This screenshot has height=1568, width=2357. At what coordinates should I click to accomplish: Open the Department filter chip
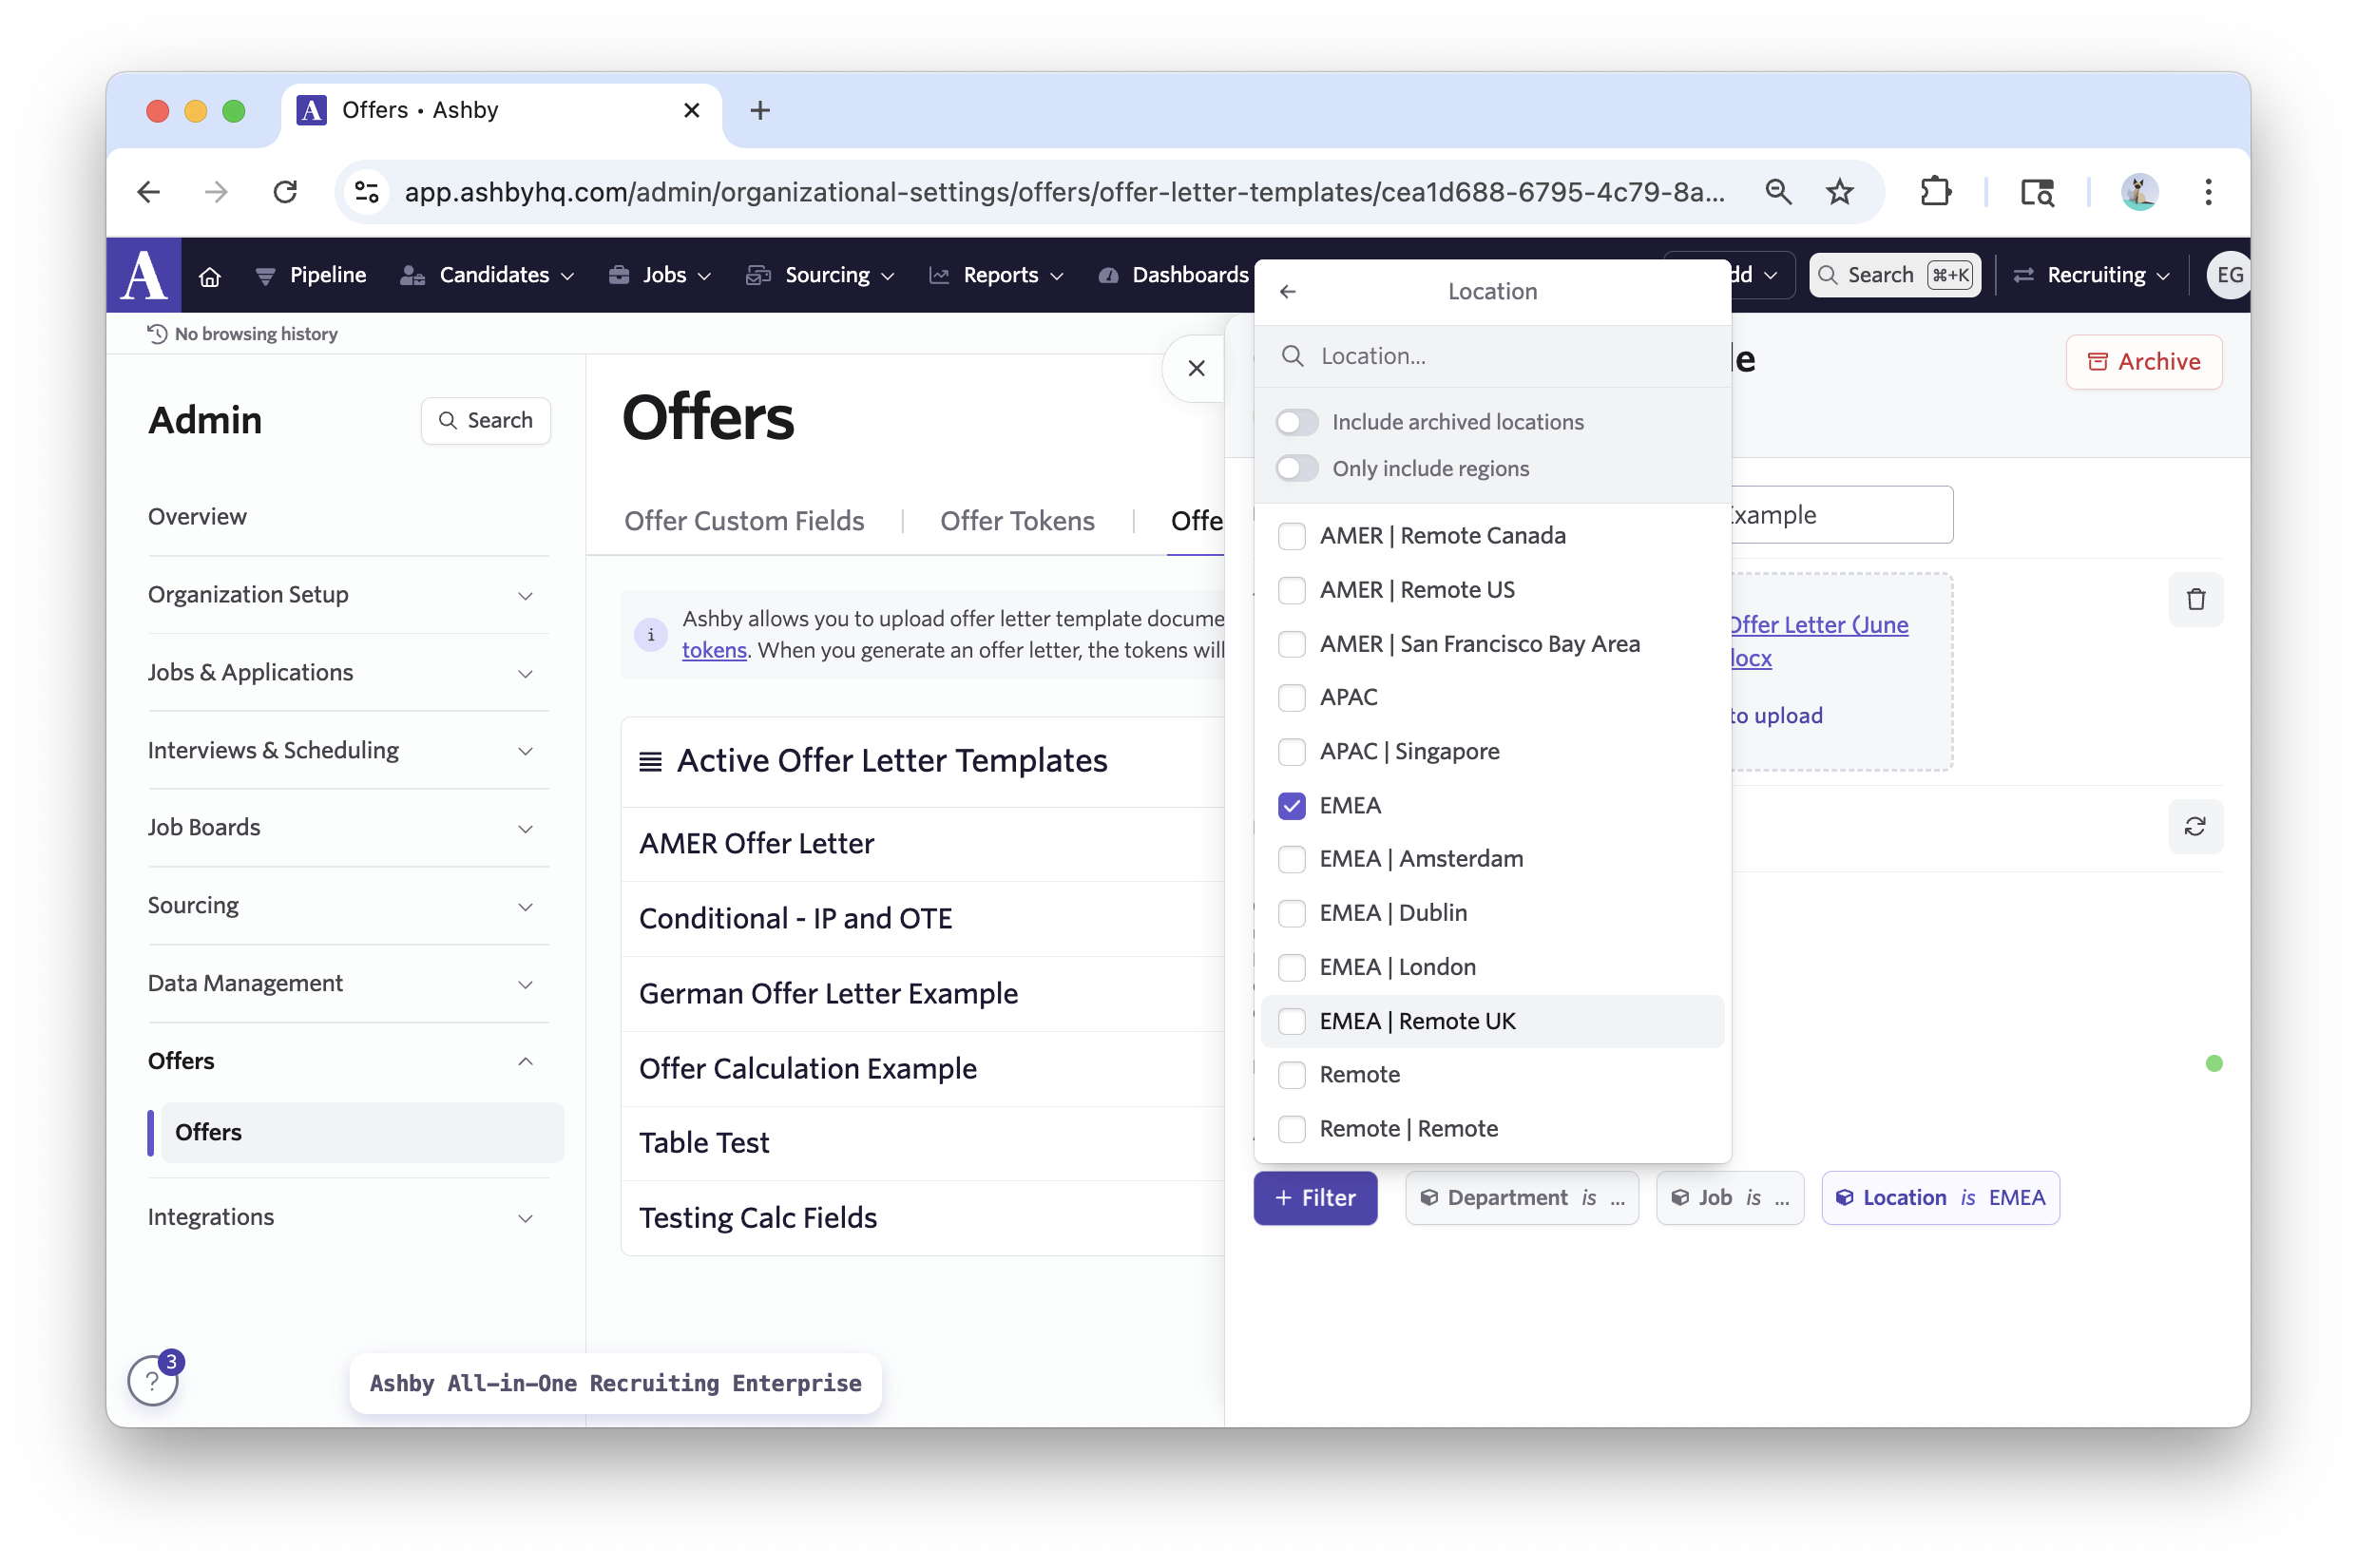click(x=1521, y=1198)
